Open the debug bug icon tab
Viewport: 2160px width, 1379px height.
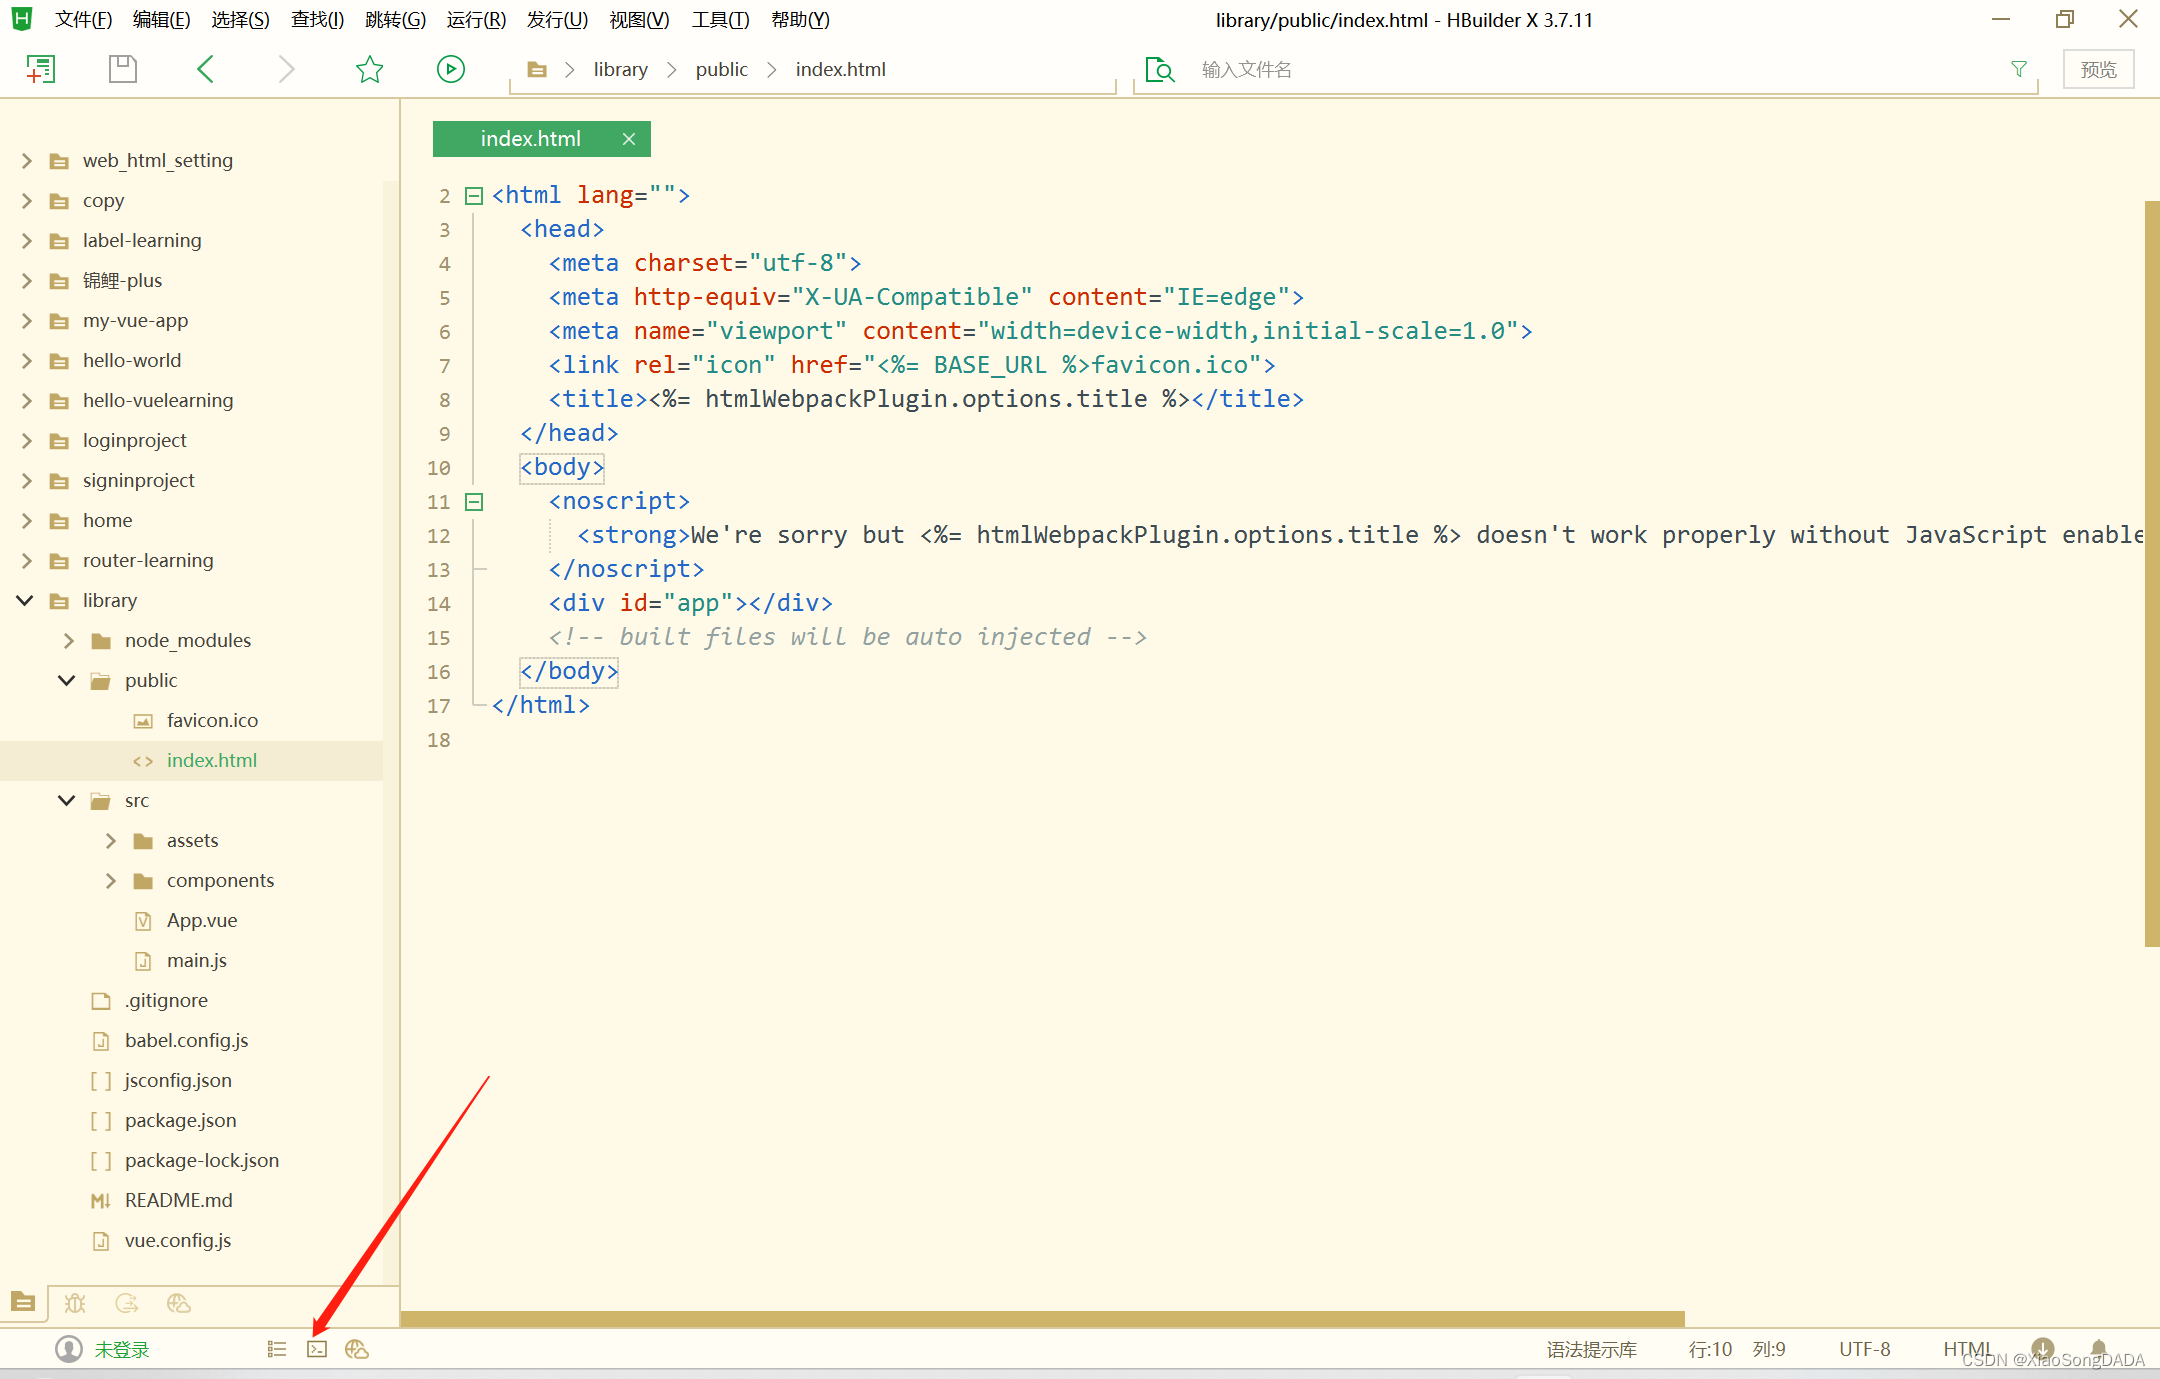75,1303
